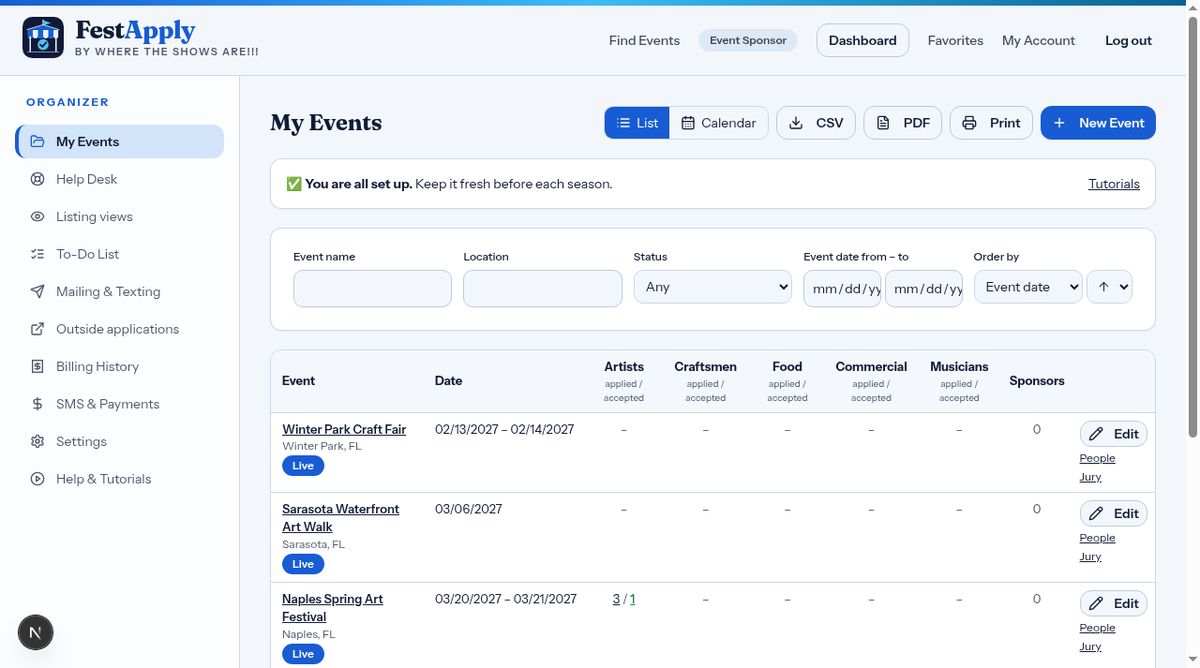Viewport: 1200px width, 668px height.
Task: Switch to Calendar view
Action: pos(719,123)
